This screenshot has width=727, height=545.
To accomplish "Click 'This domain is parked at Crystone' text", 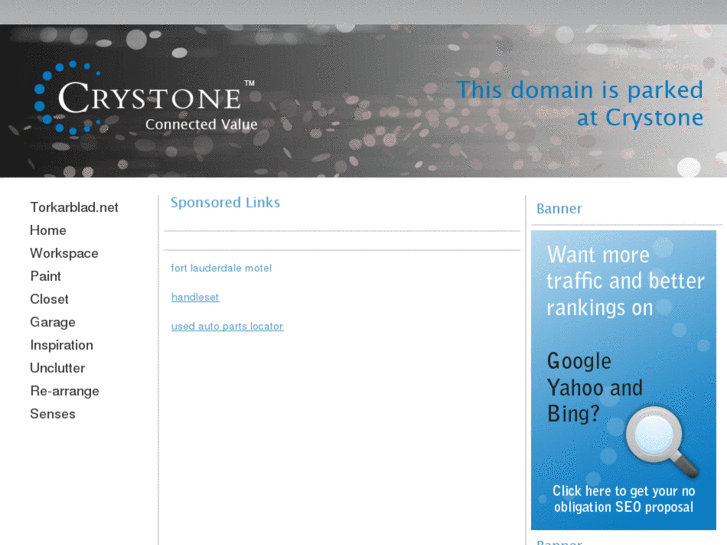I will coord(580,104).
